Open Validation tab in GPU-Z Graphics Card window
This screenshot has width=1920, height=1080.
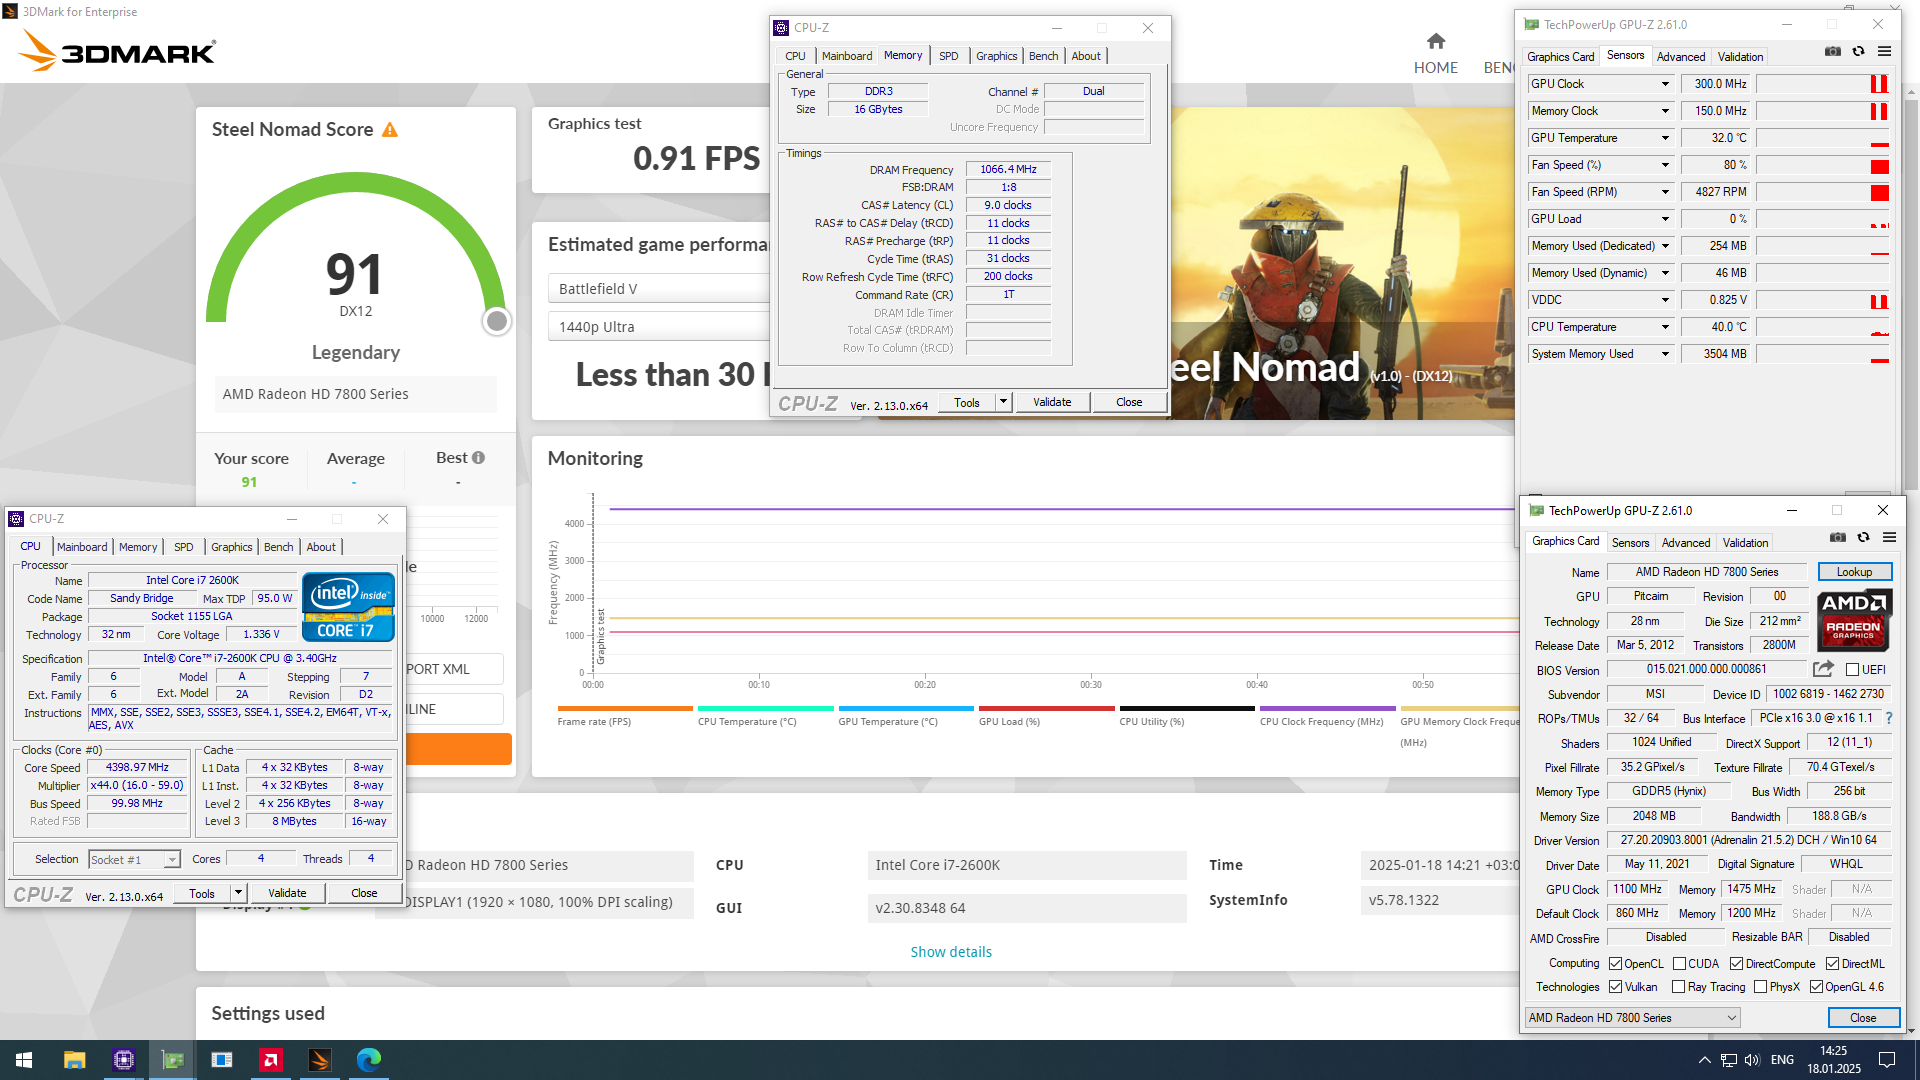[1746, 543]
